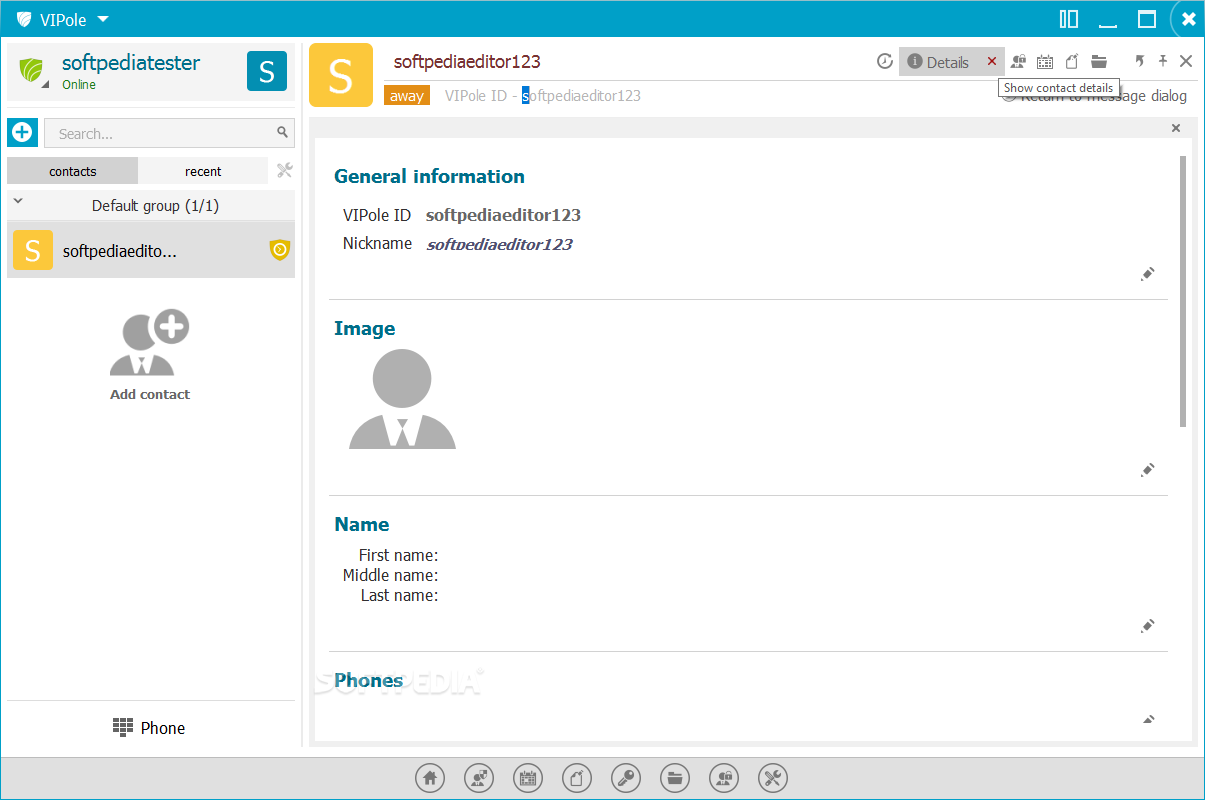The height and width of the screenshot is (800, 1205).
Task: Open the settings tools icon in bottom toolbar
Action: point(773,777)
